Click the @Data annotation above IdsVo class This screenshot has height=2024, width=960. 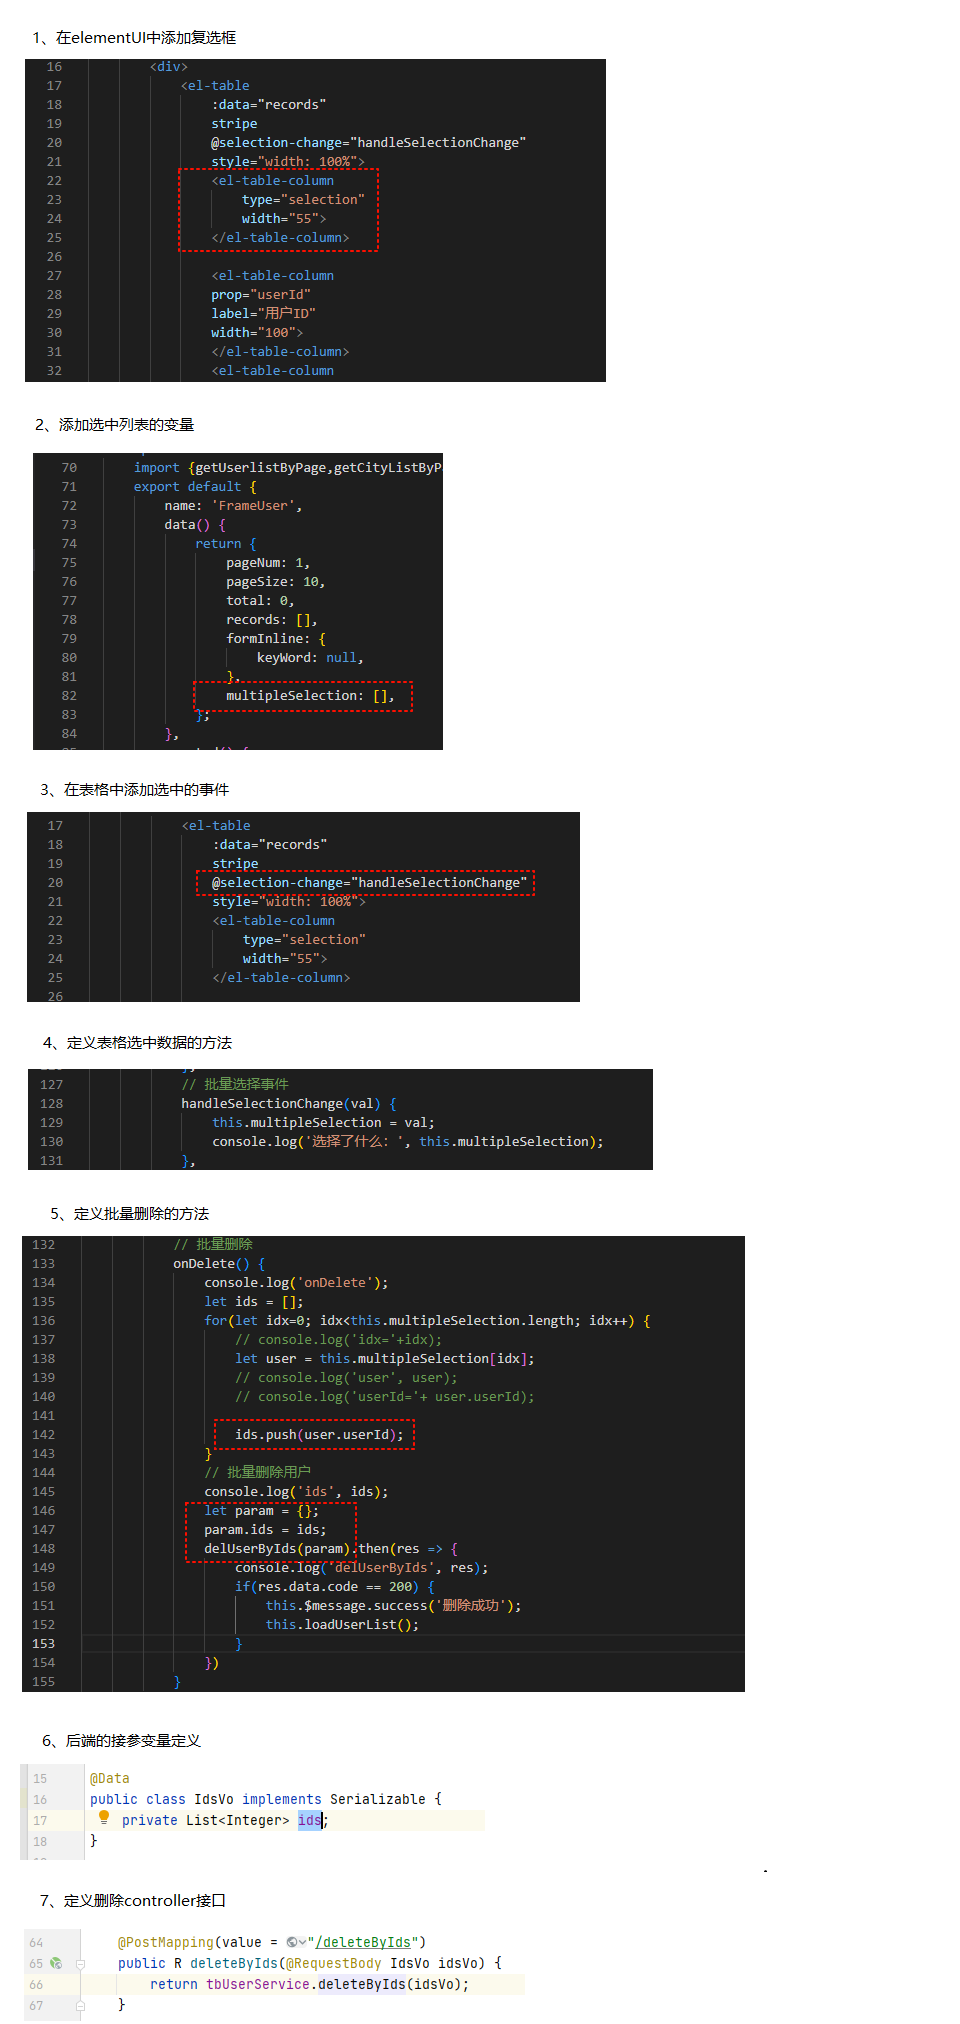(109, 1778)
